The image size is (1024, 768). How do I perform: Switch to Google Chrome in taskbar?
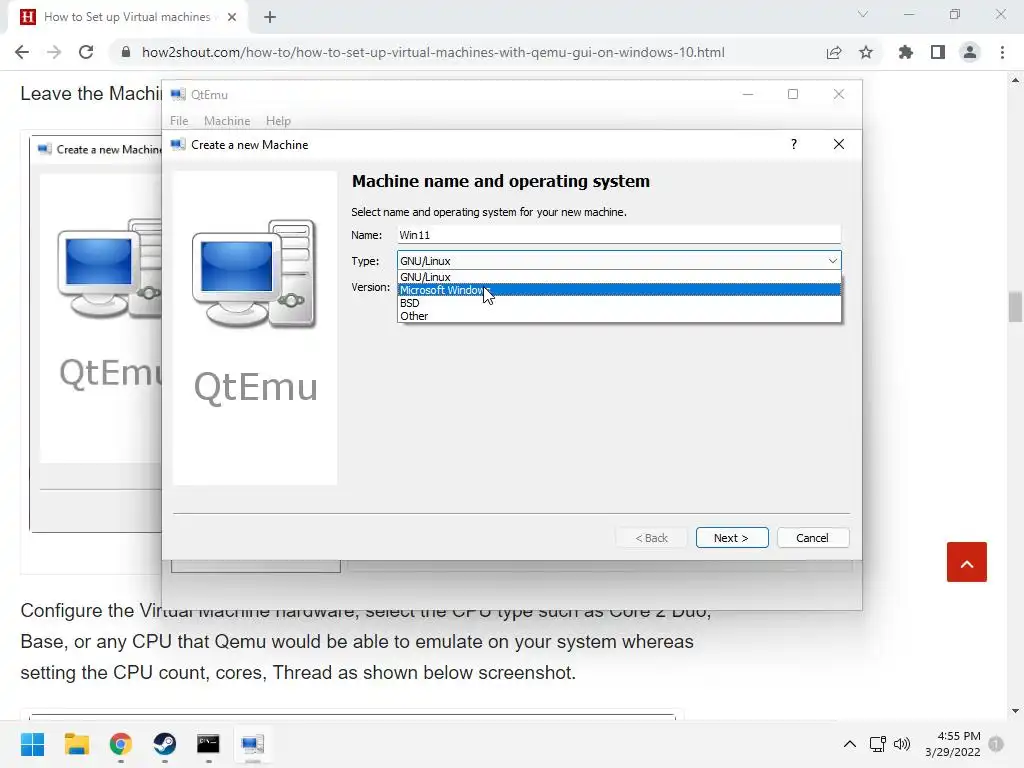121,744
